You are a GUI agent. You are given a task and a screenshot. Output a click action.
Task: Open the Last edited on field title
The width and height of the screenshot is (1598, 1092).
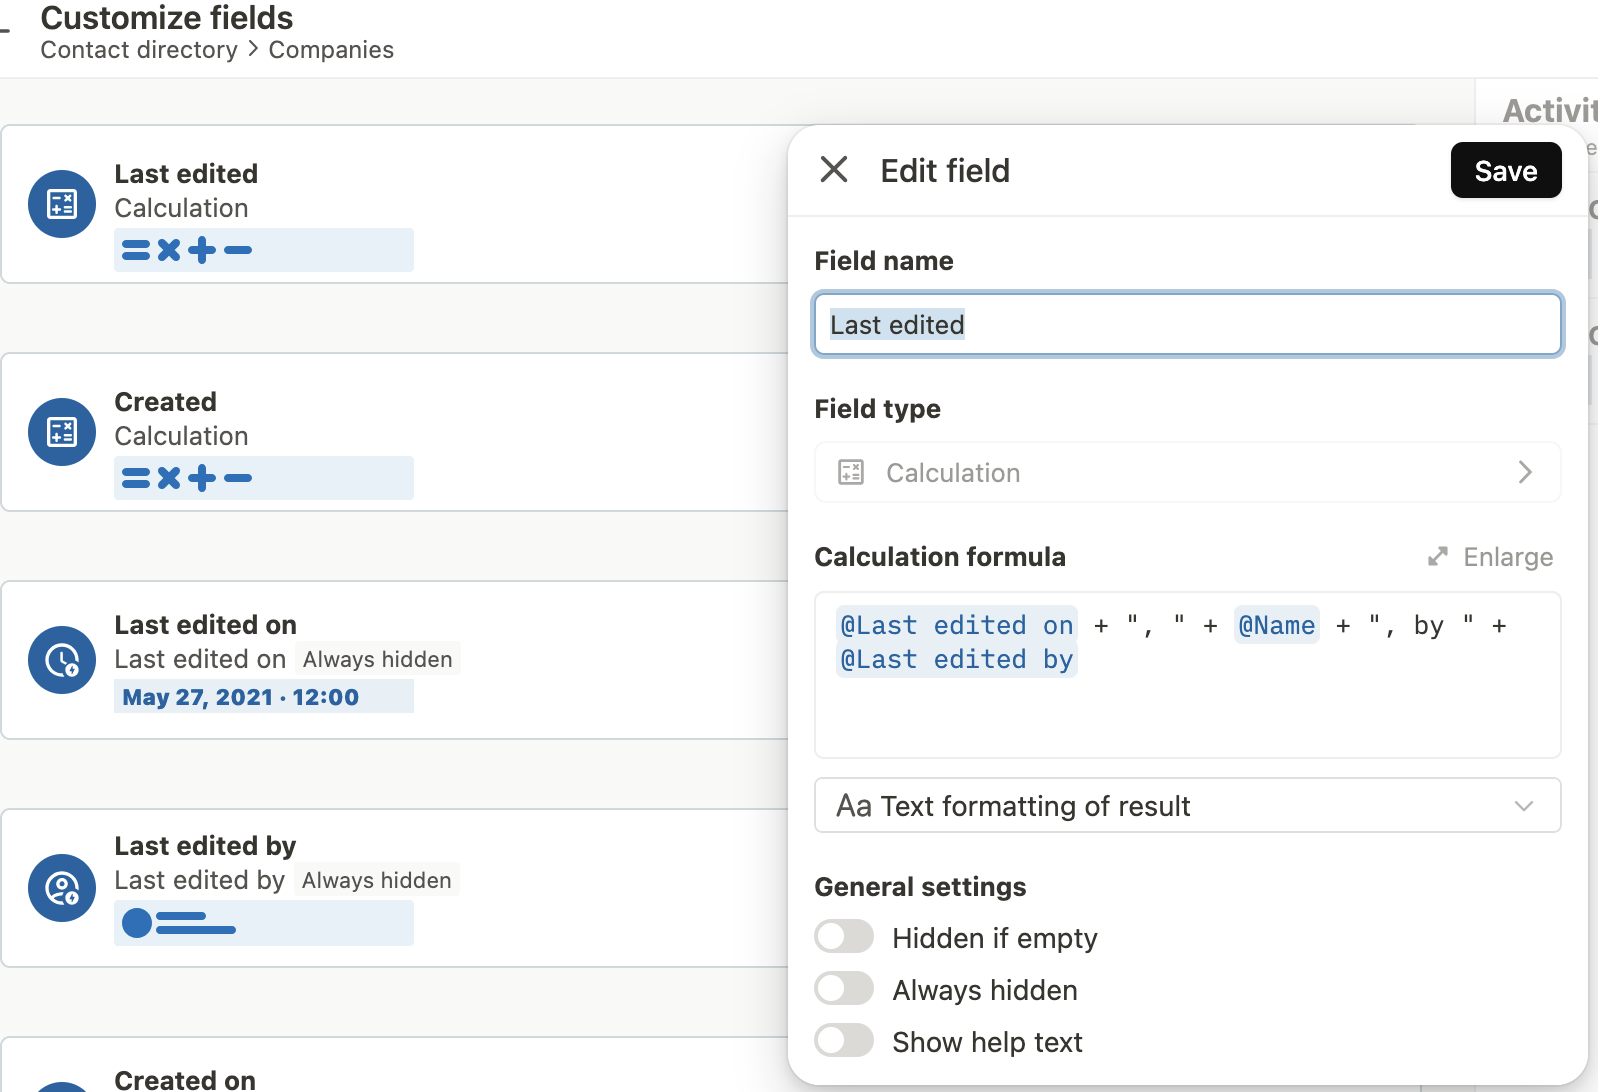205,625
